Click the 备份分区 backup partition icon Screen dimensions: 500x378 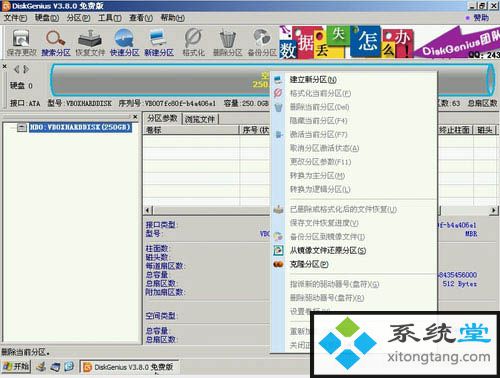click(x=262, y=42)
